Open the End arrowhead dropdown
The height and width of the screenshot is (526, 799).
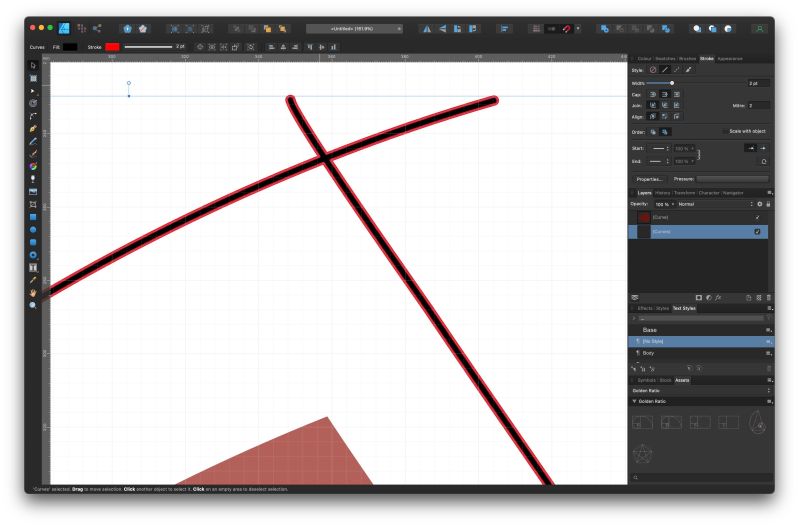tap(659, 161)
